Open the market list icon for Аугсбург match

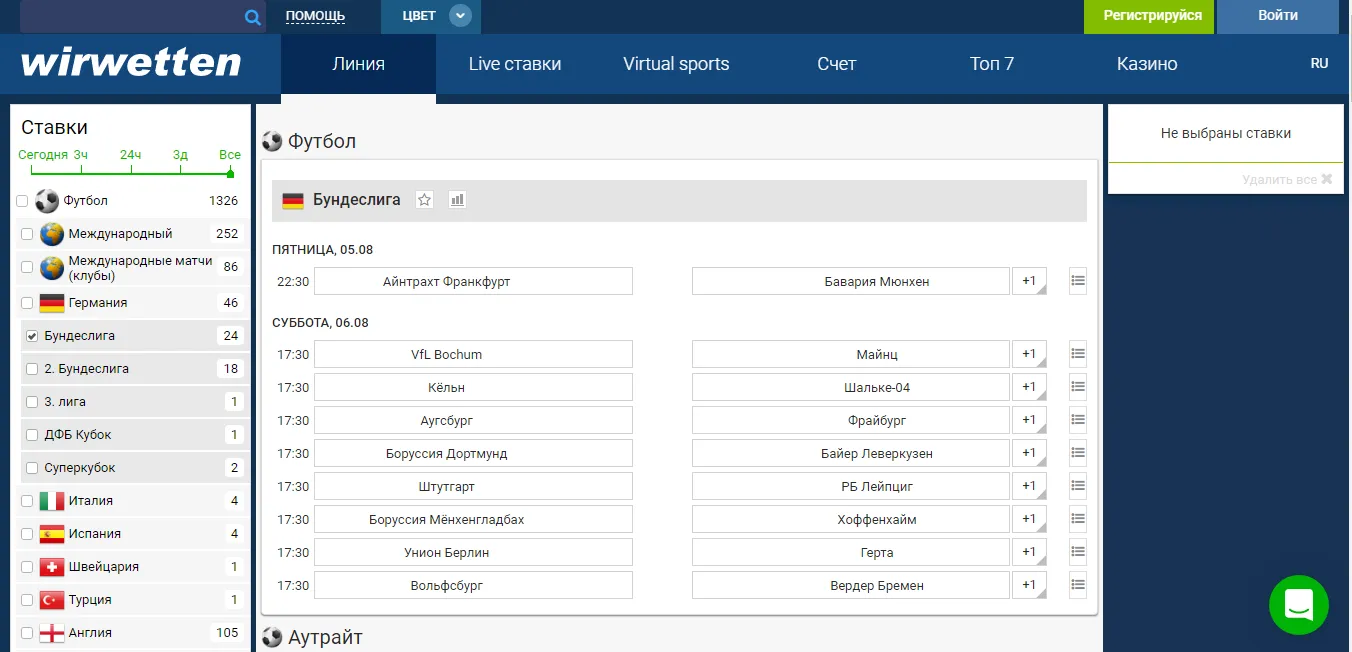[1078, 420]
